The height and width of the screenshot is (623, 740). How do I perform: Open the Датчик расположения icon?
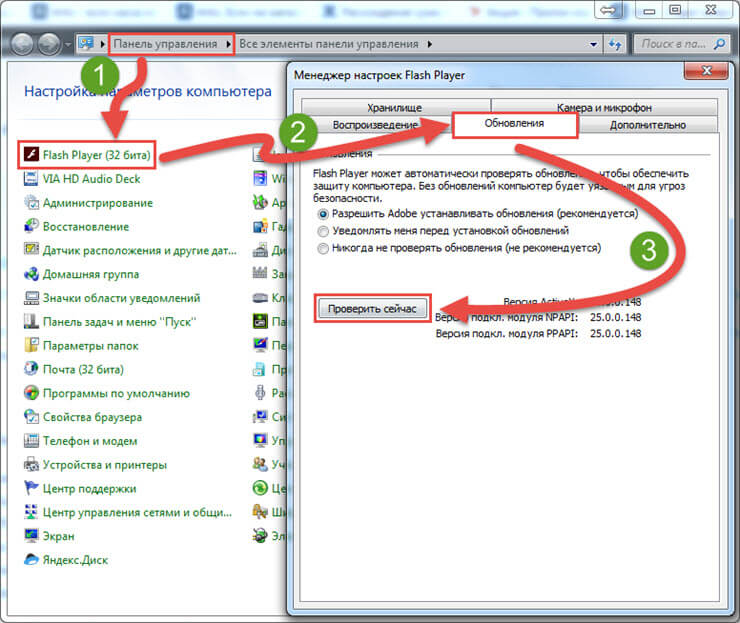click(32, 250)
